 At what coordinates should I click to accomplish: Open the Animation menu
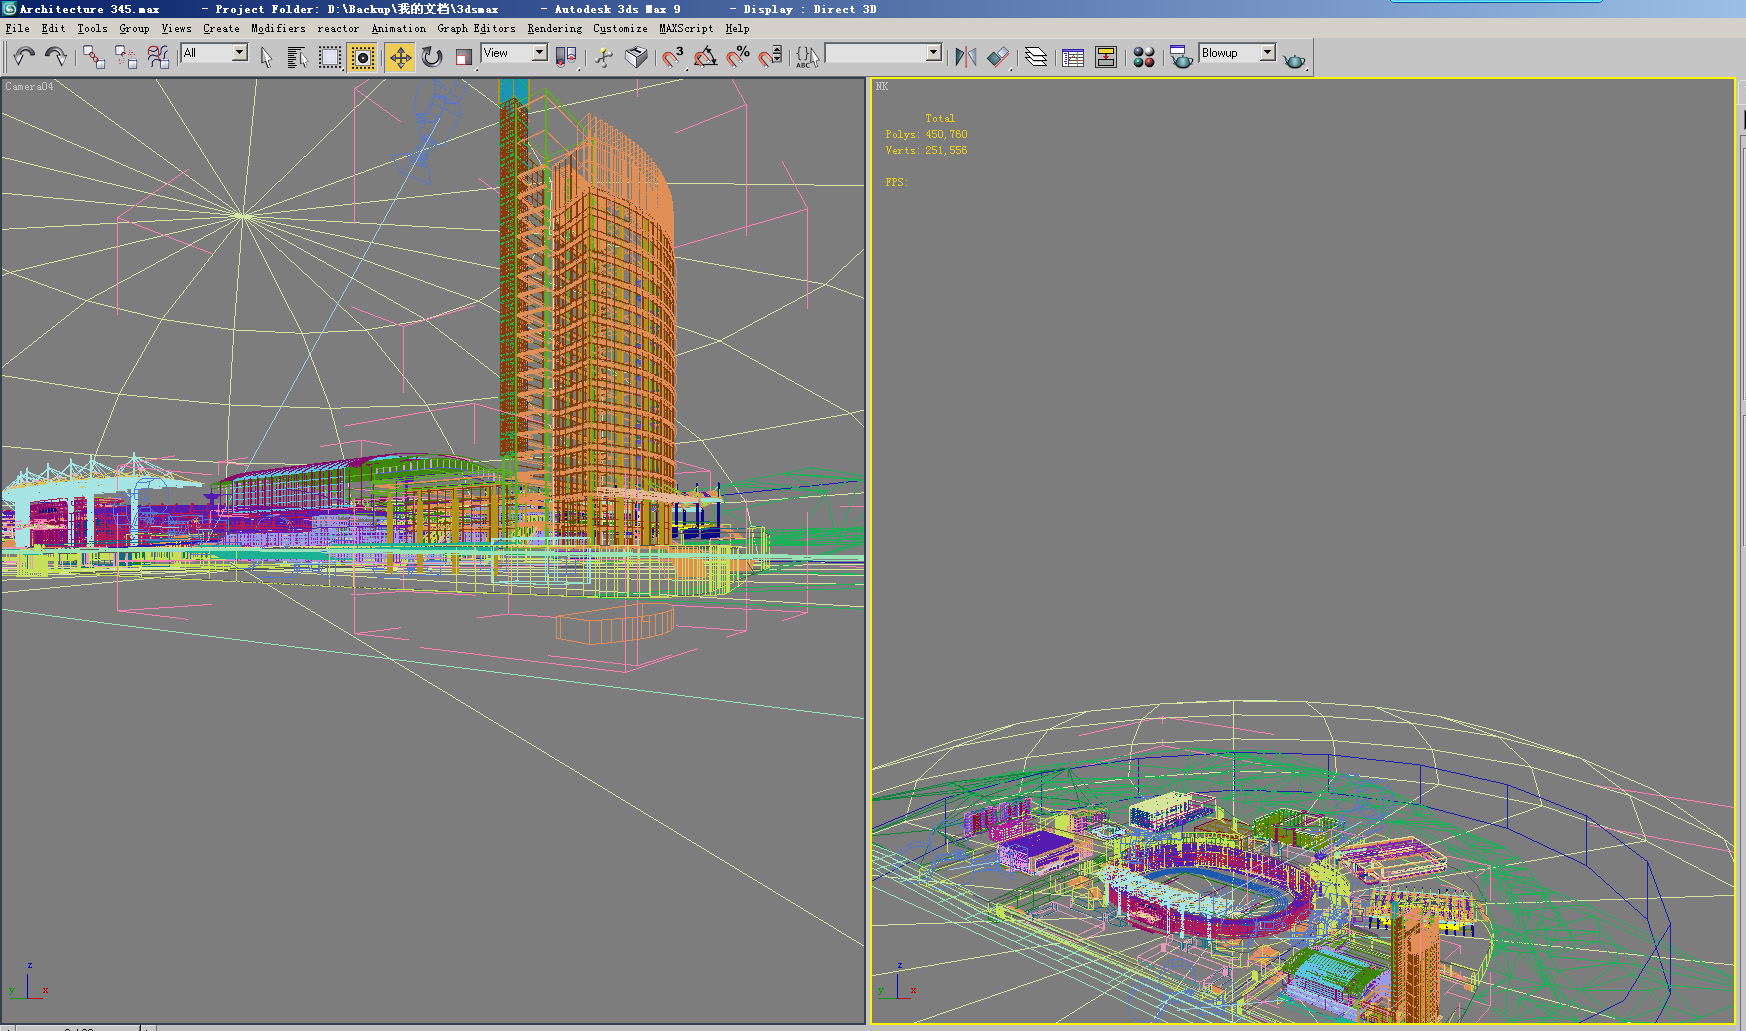pos(398,29)
